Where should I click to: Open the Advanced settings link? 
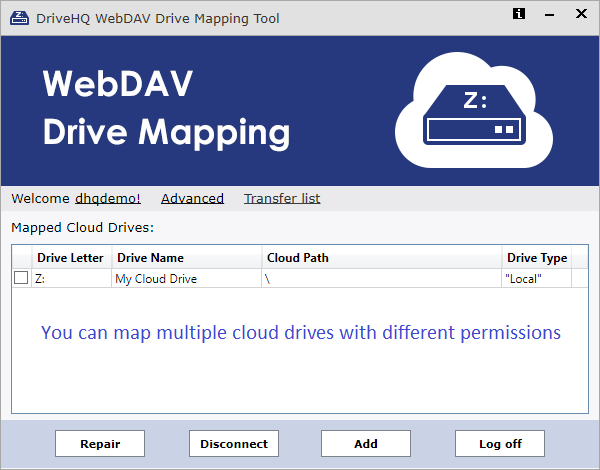pyautogui.click(x=192, y=198)
